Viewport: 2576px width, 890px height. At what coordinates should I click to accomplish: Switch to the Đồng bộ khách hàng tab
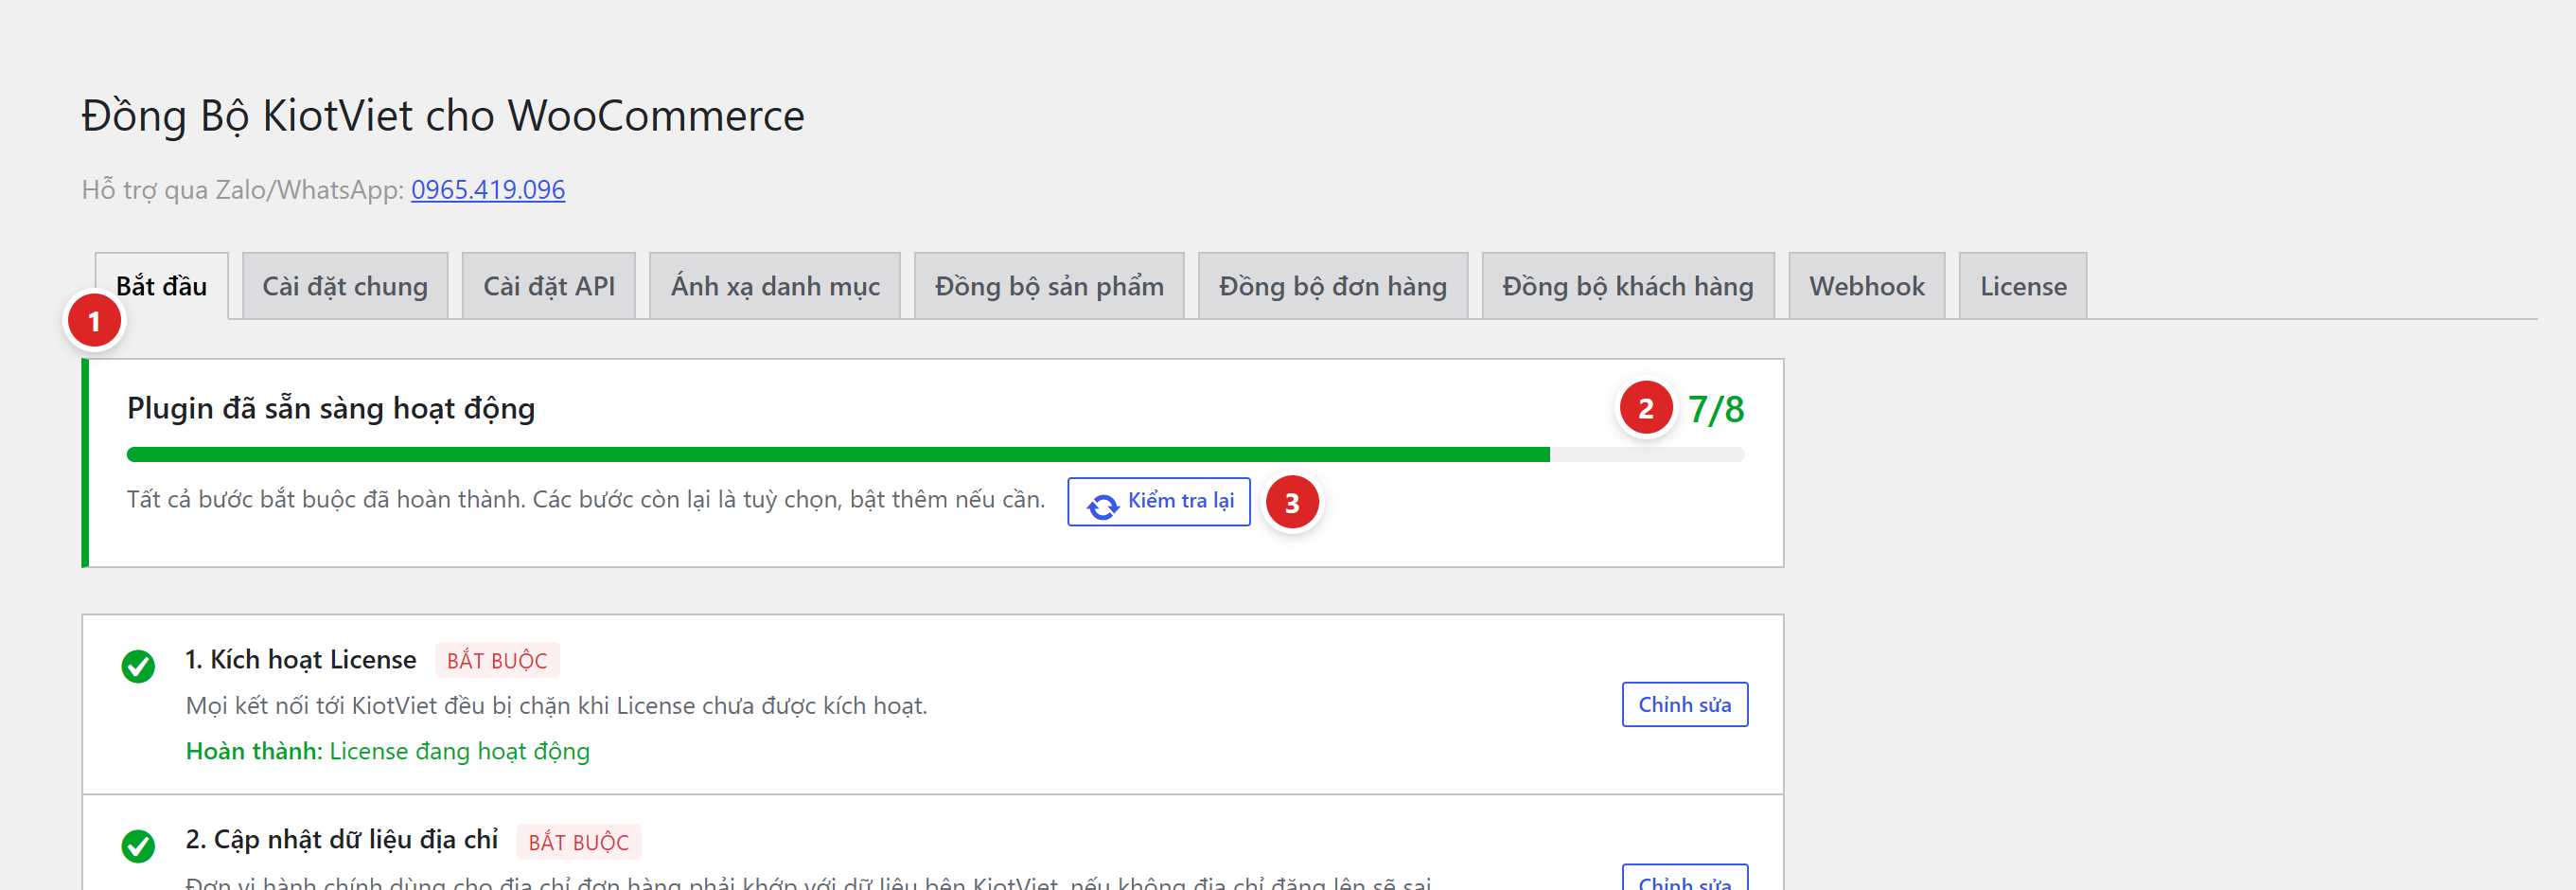1628,286
